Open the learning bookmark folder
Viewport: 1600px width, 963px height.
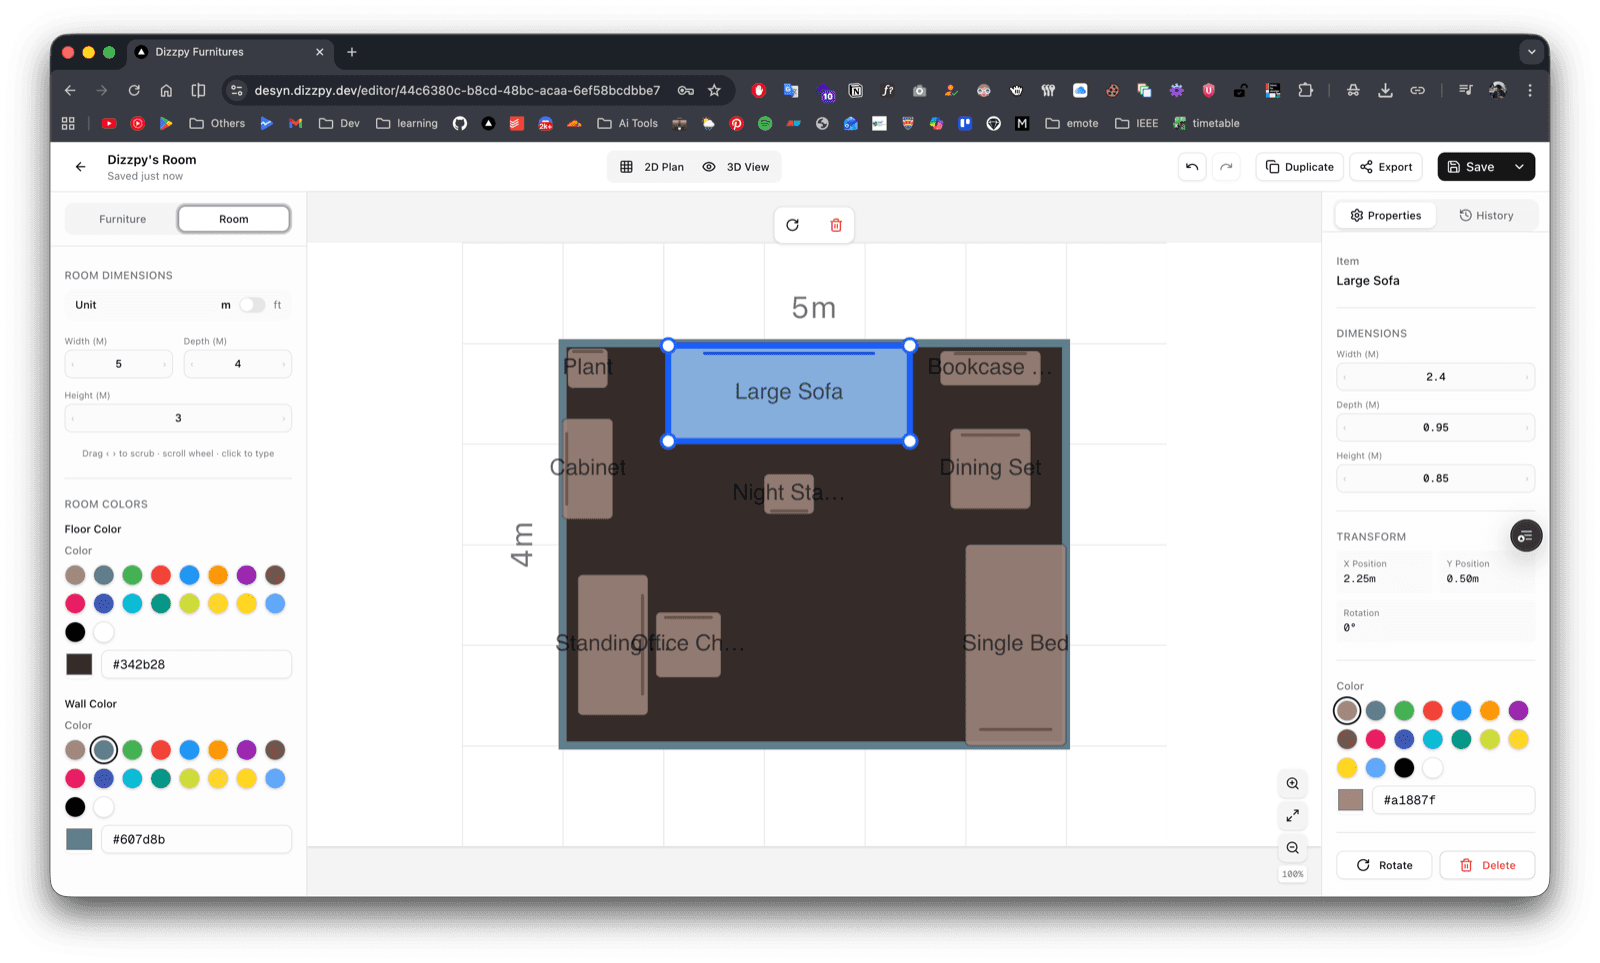[x=407, y=123]
